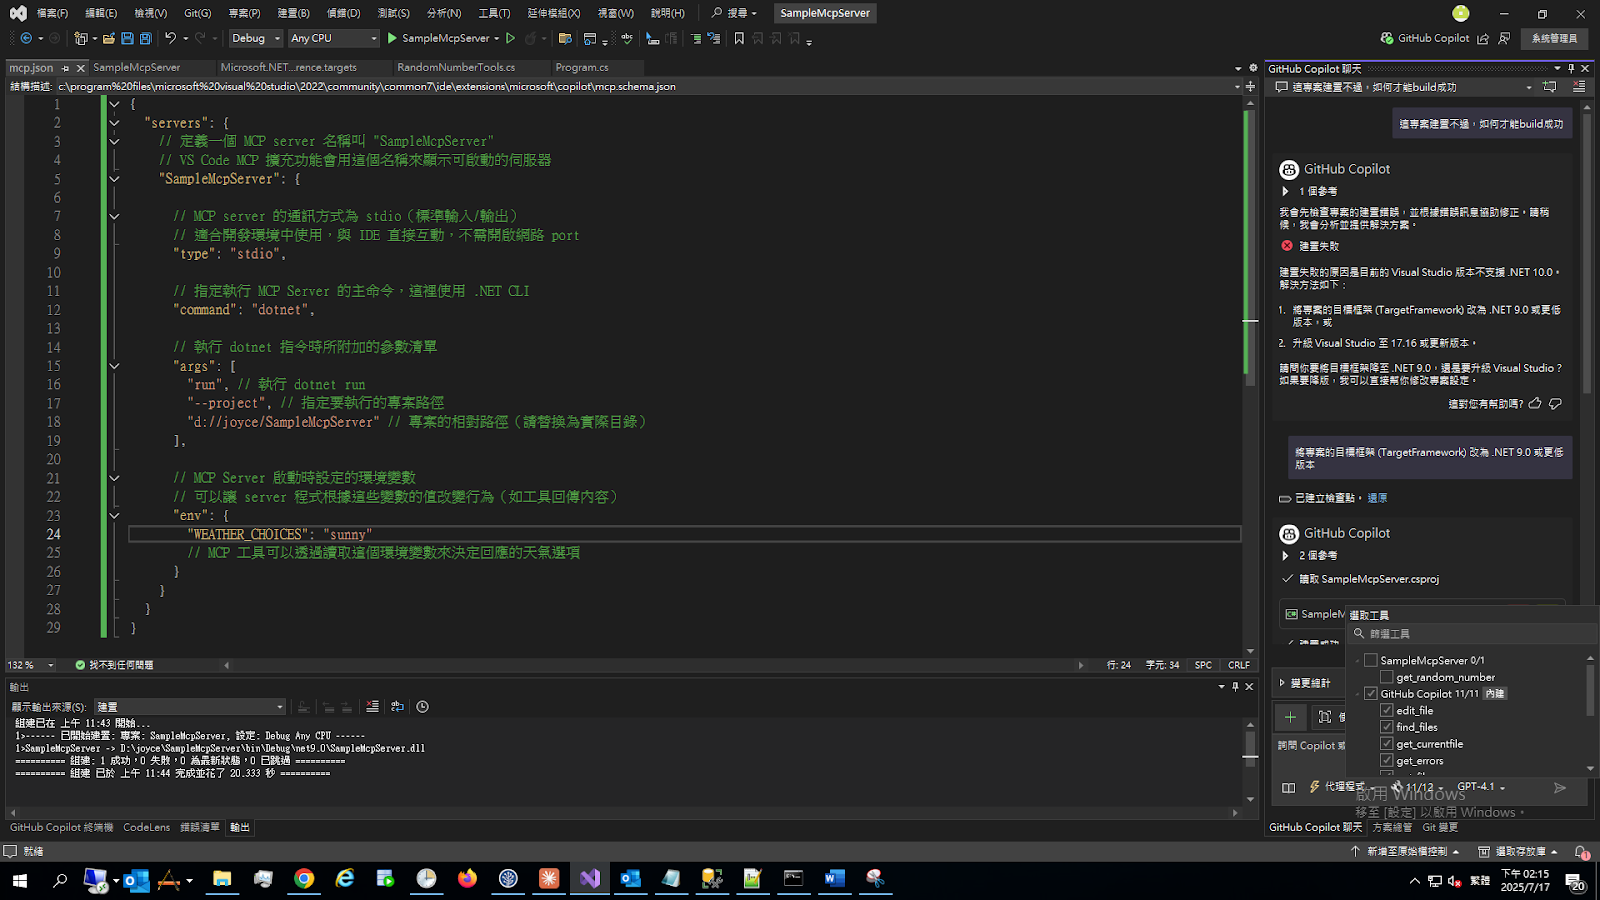
Task: Click the 系統管理員 button
Action: click(1554, 38)
